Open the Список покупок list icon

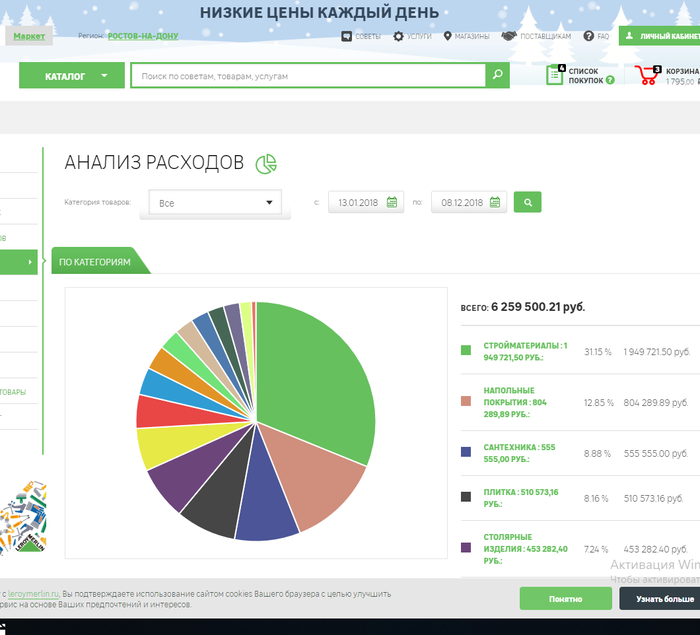coord(555,74)
